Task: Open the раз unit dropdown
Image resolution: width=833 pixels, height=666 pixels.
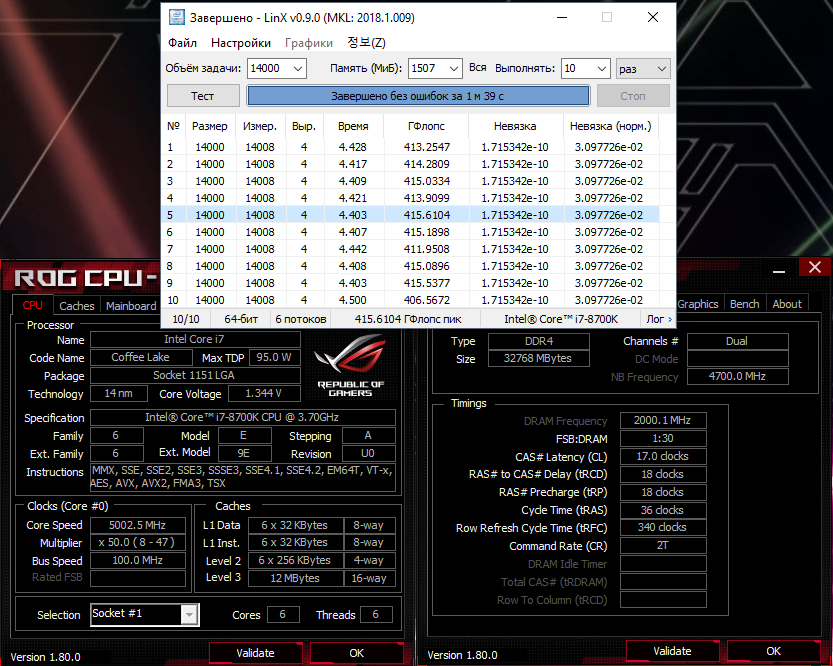Action: click(643, 69)
